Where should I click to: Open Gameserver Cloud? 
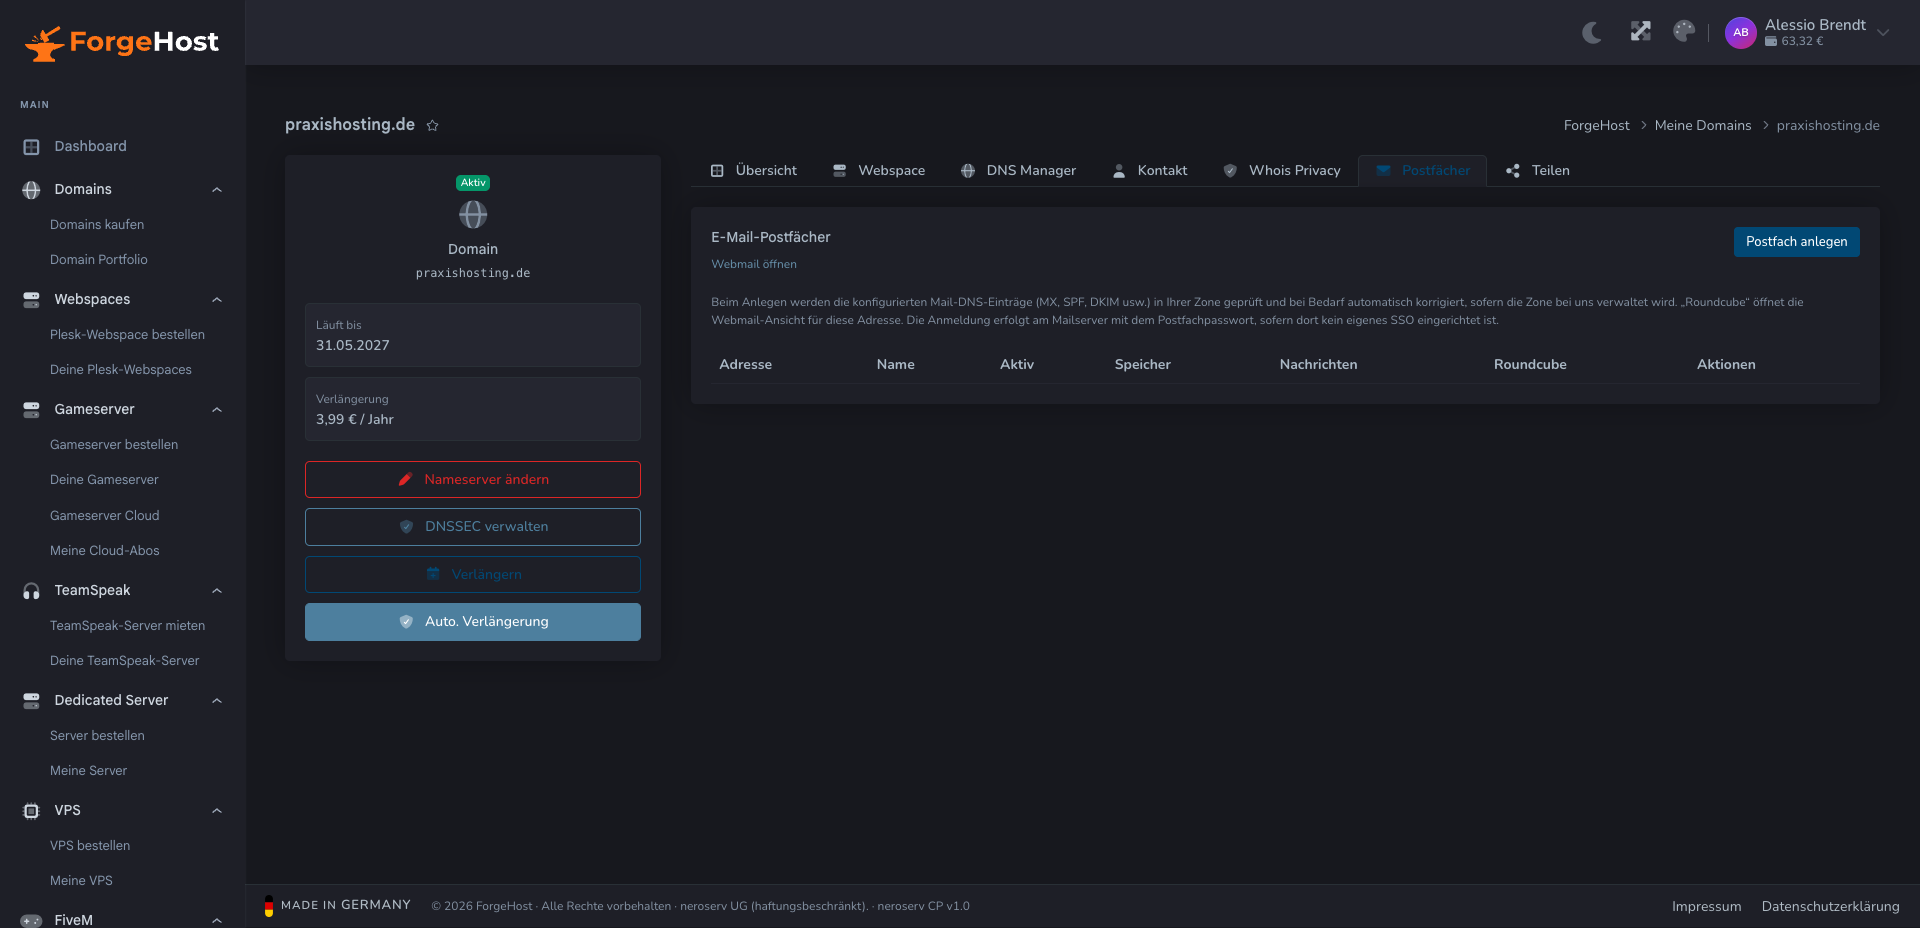pos(105,516)
